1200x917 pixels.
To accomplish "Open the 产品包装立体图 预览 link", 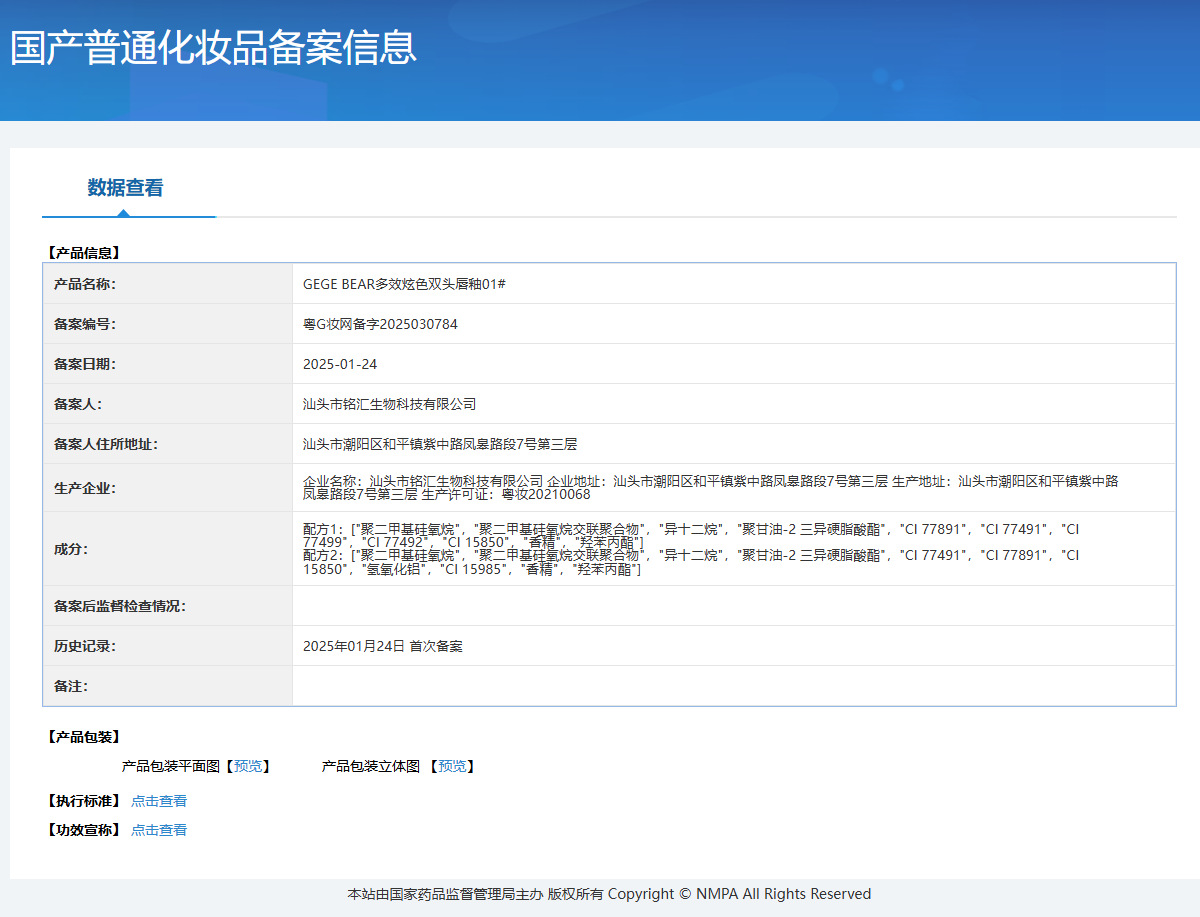I will tap(453, 766).
